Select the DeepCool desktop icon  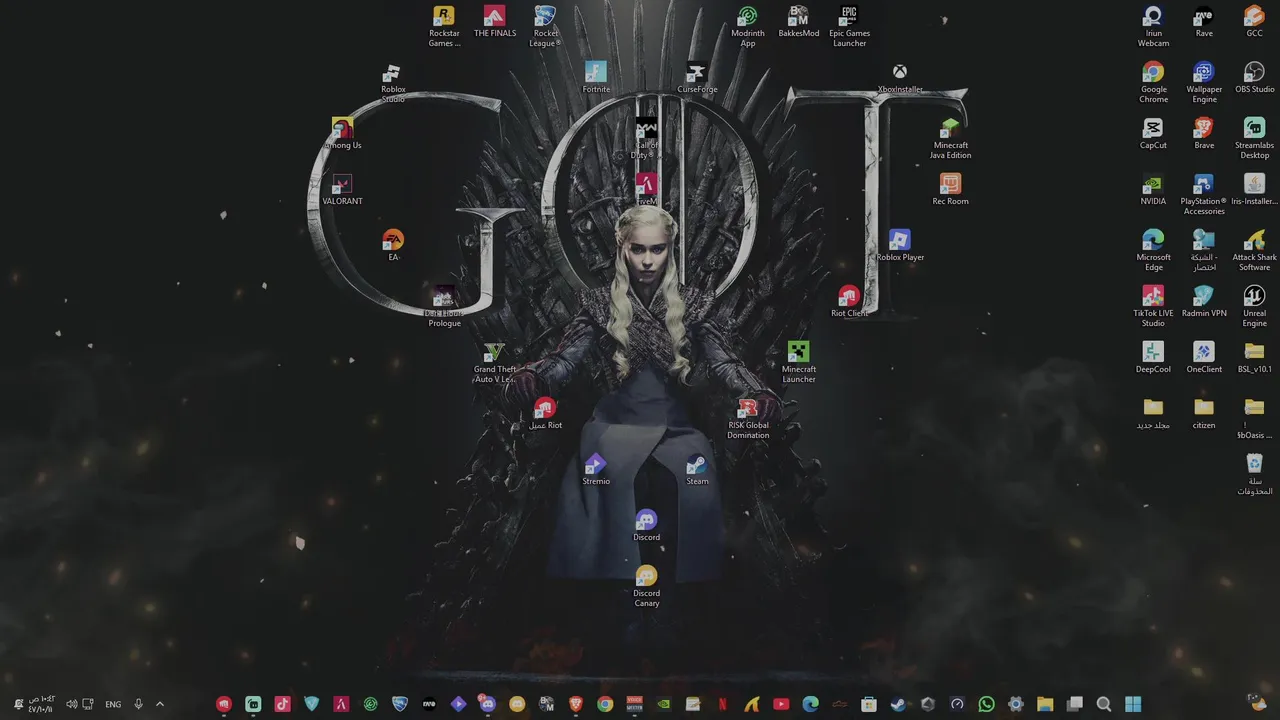1153,358
